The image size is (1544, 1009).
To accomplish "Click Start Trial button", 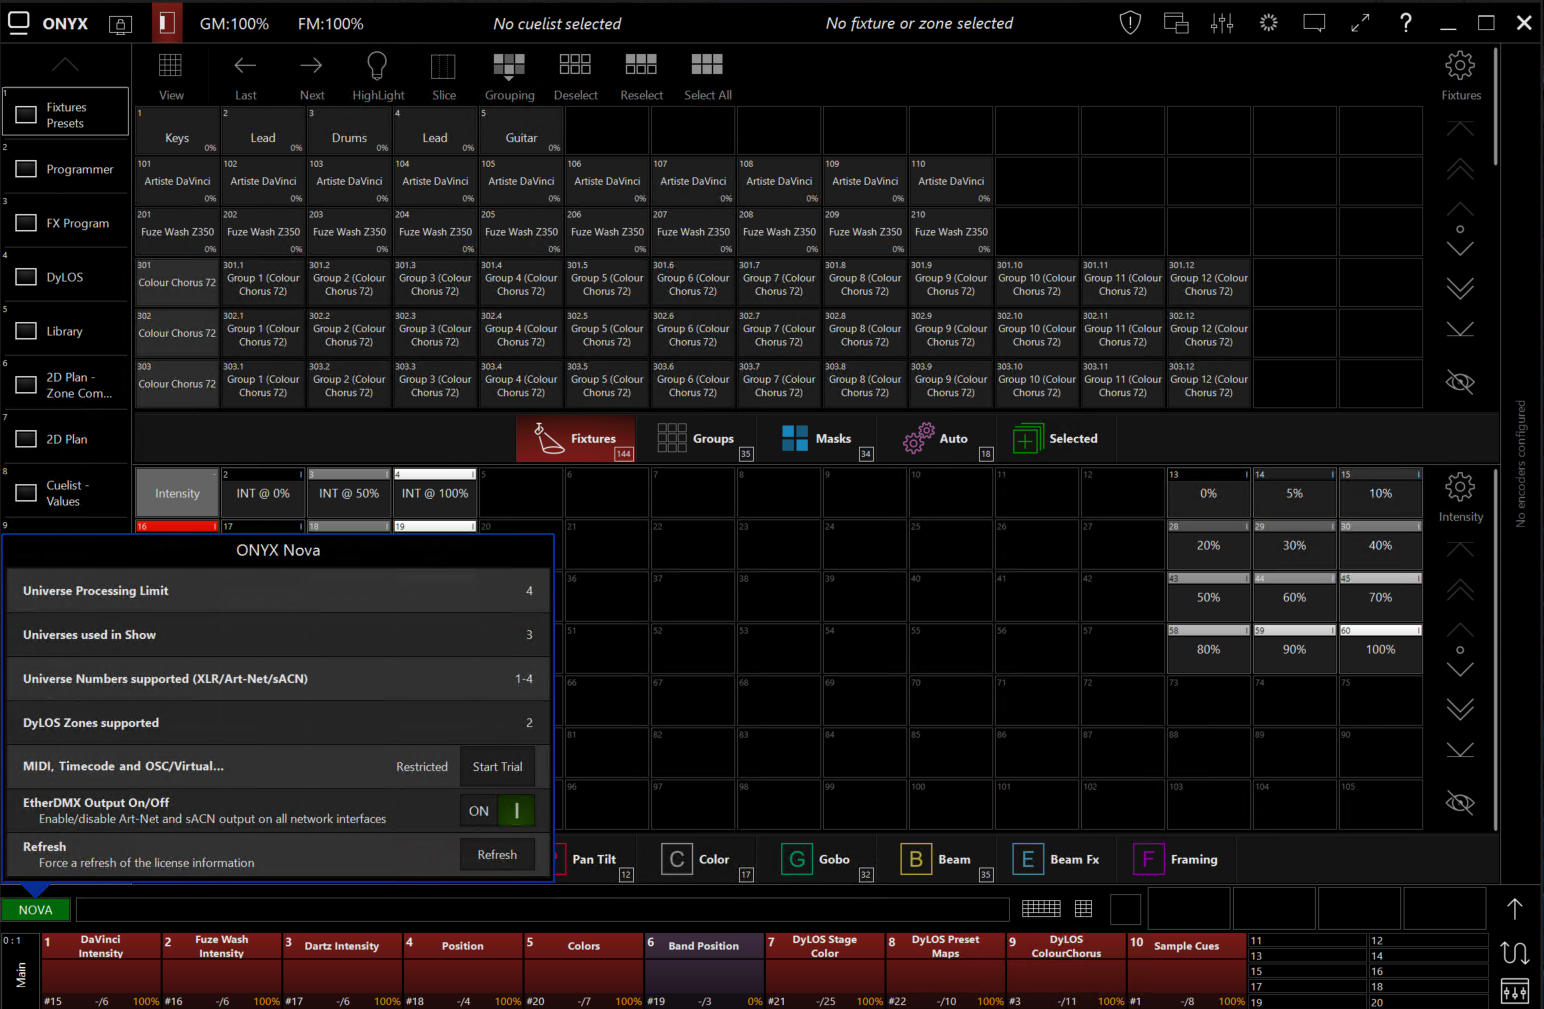I will click(x=497, y=767).
